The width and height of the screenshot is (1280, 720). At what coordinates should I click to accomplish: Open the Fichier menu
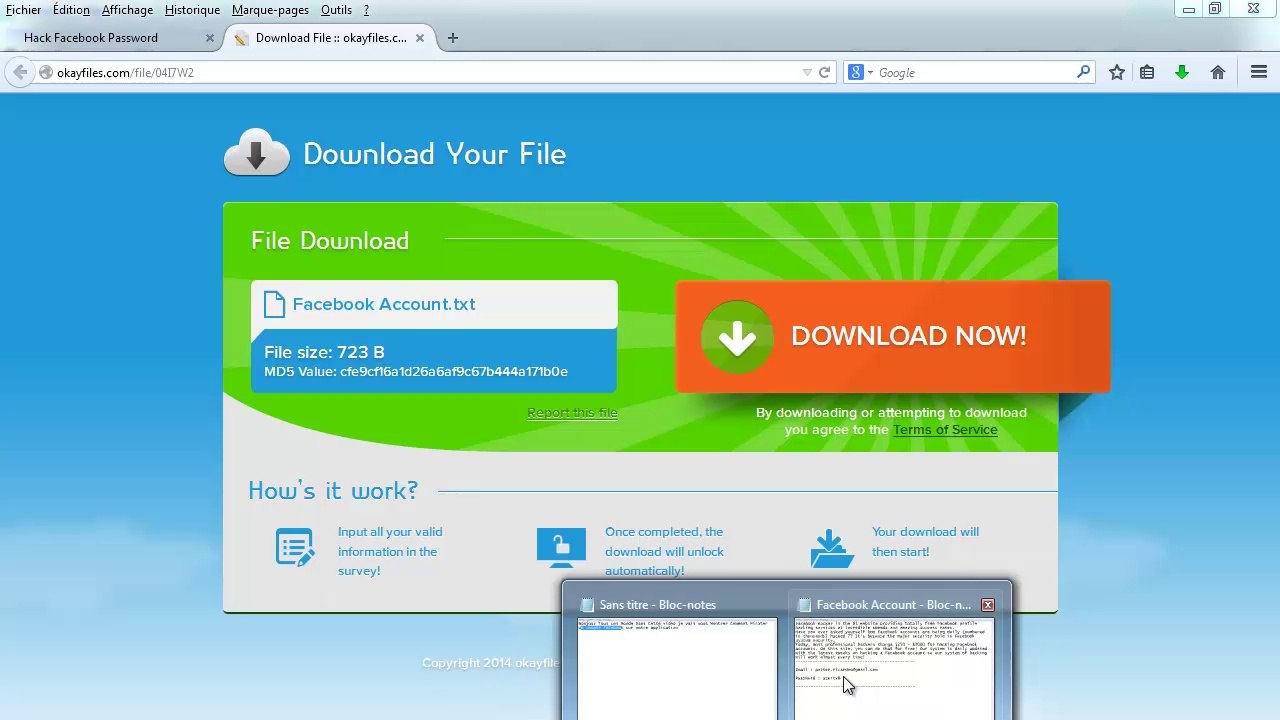click(23, 10)
